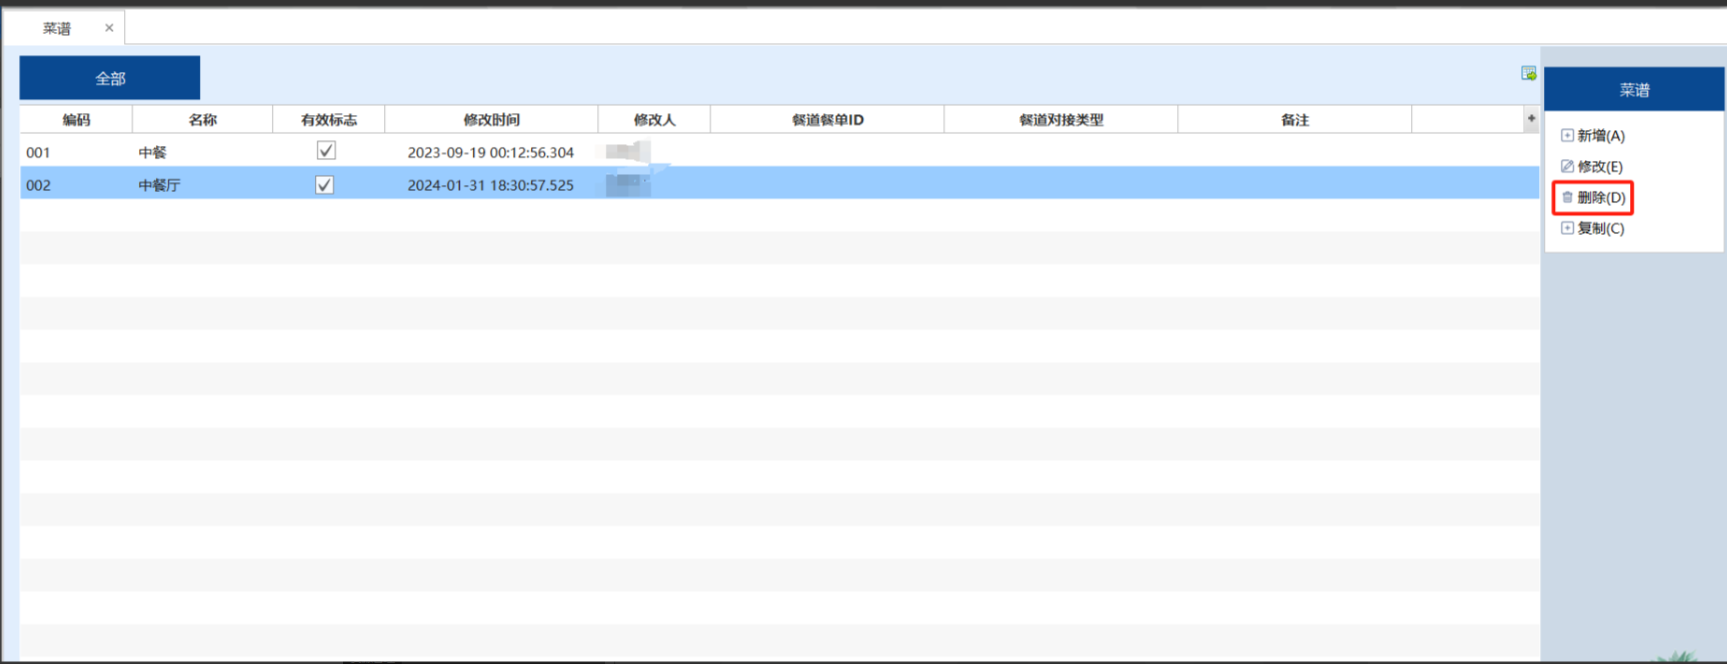Click the 备注 column header
Screen dimensions: 1727x664
click(x=1294, y=119)
